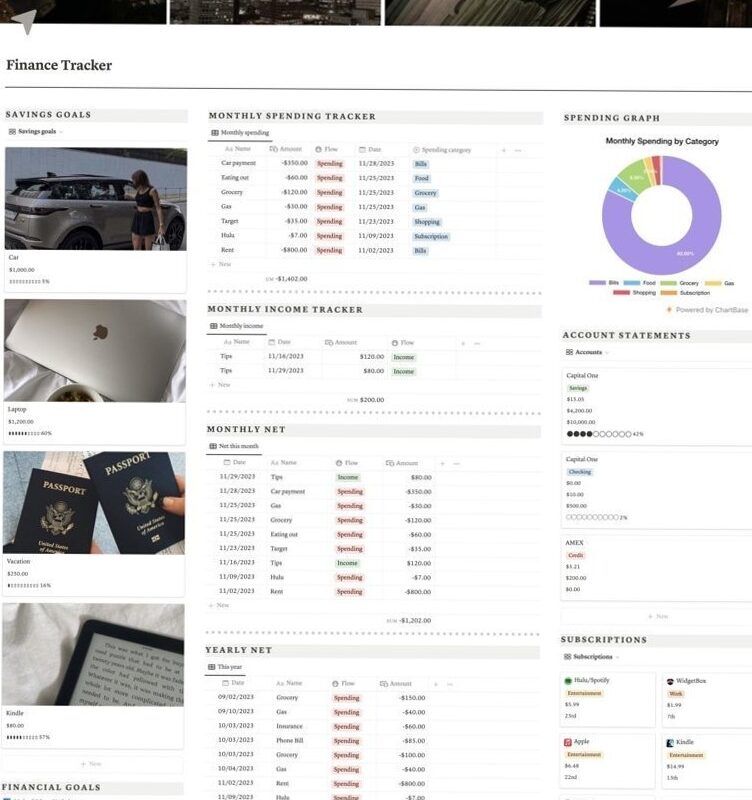Open Spending category column header menu
This screenshot has height=800, width=752.
click(x=442, y=150)
